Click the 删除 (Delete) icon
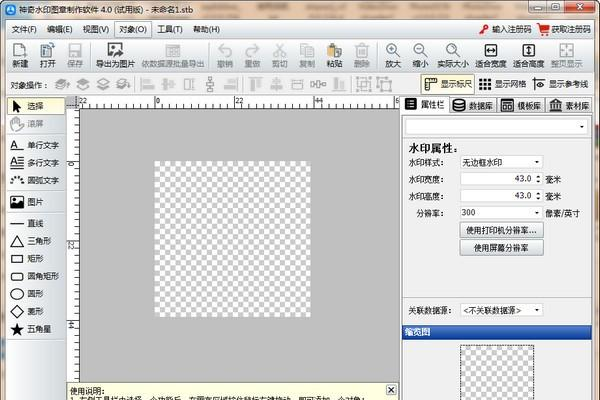600x400 pixels. pos(362,56)
